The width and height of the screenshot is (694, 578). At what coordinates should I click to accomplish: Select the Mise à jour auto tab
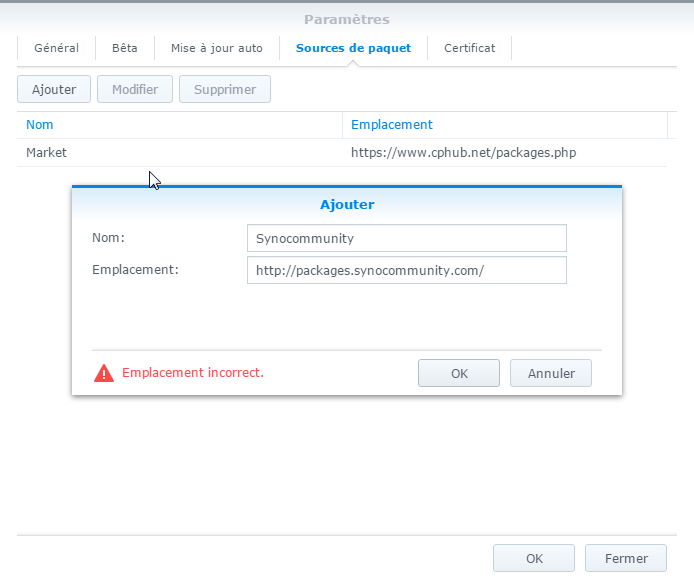[x=217, y=48]
